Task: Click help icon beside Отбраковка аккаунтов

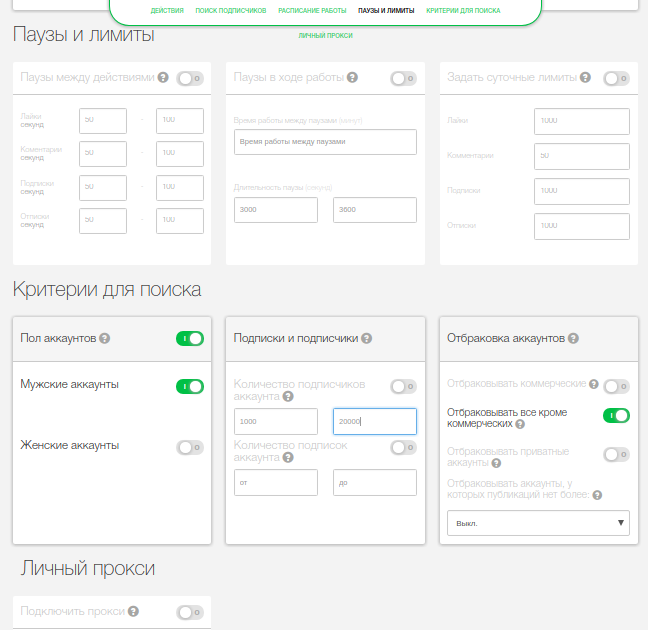Action: [573, 339]
